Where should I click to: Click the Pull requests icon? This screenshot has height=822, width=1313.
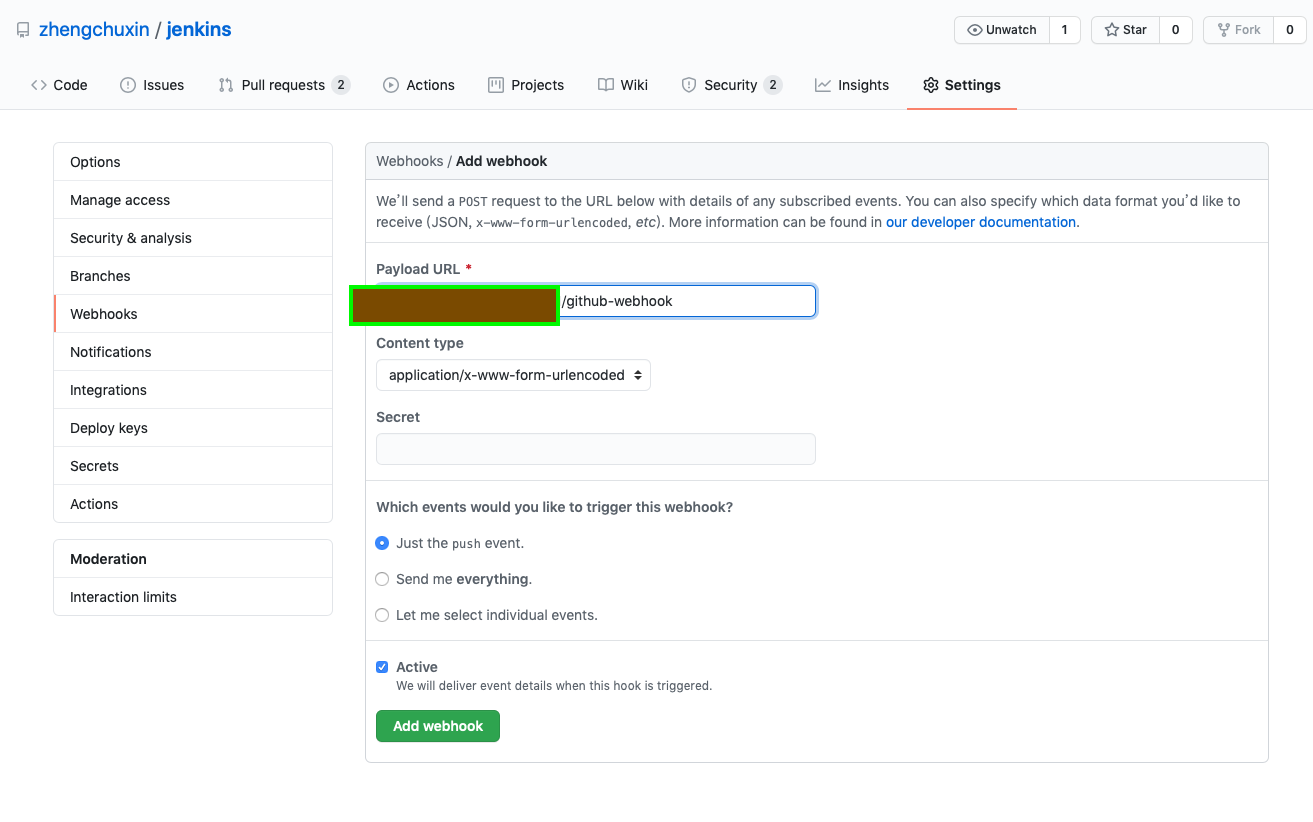(226, 85)
